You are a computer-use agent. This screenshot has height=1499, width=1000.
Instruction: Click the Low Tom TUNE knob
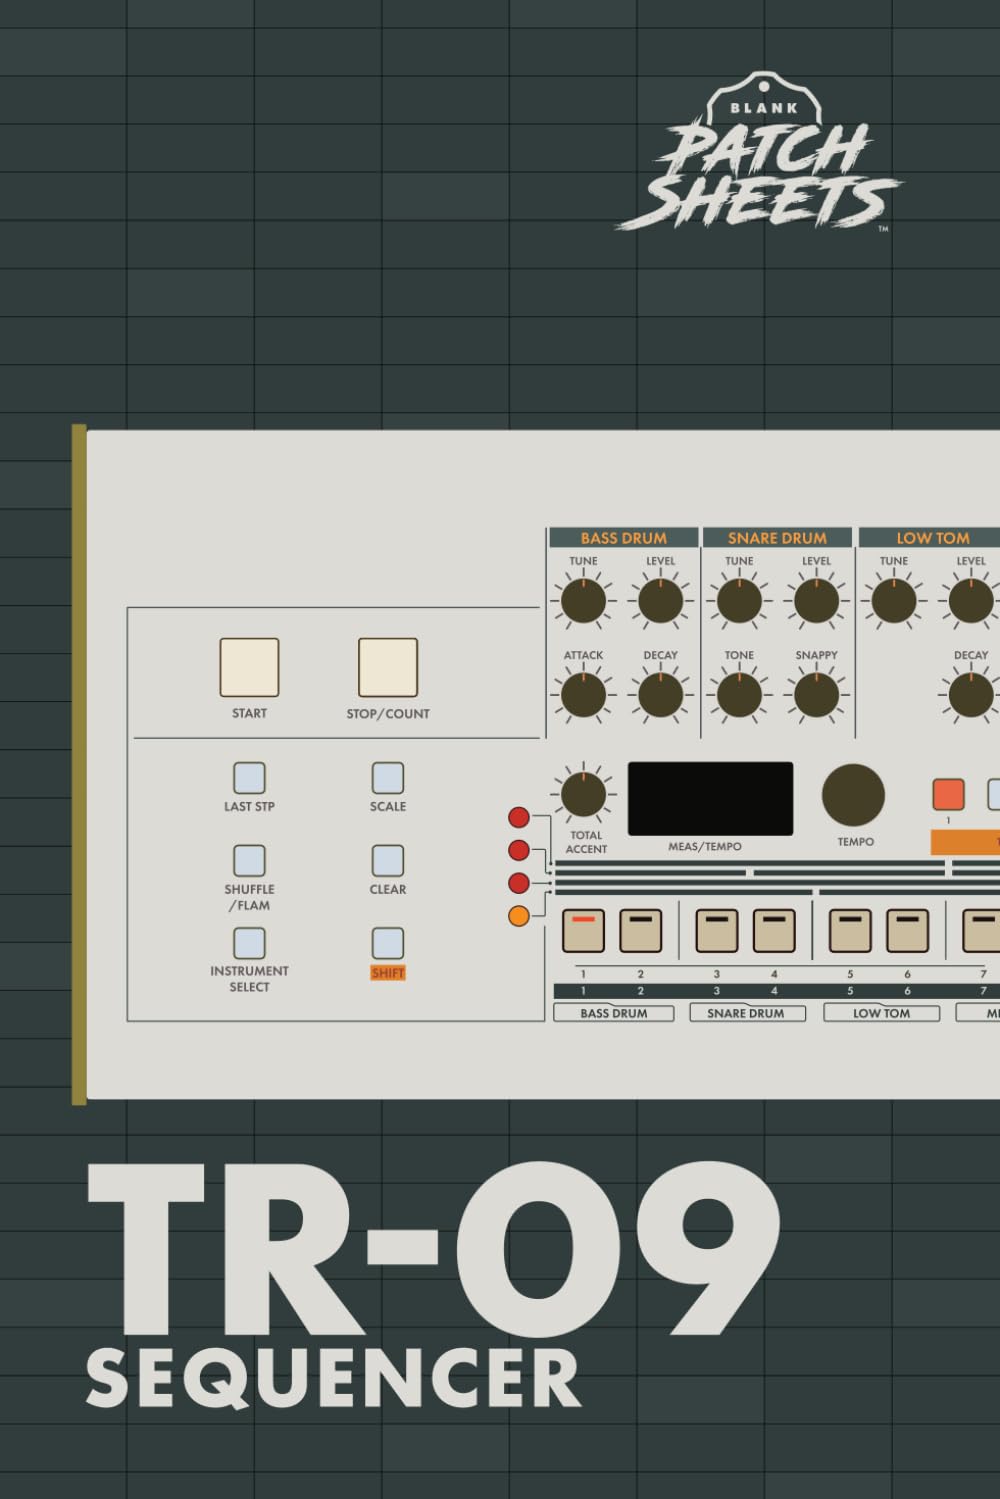pyautogui.click(x=894, y=602)
